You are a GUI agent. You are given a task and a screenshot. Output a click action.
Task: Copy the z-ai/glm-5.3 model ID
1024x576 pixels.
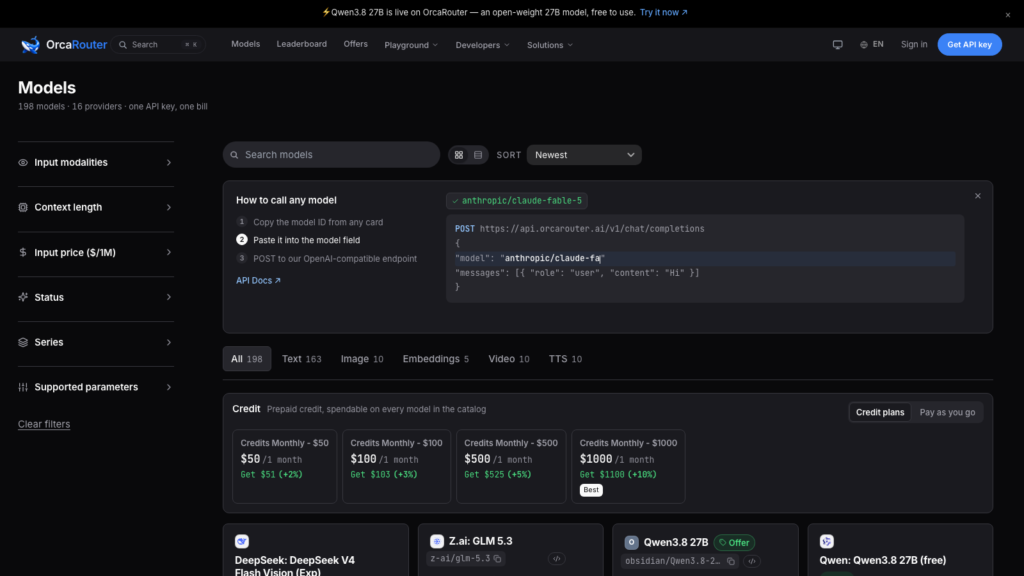tap(498, 558)
